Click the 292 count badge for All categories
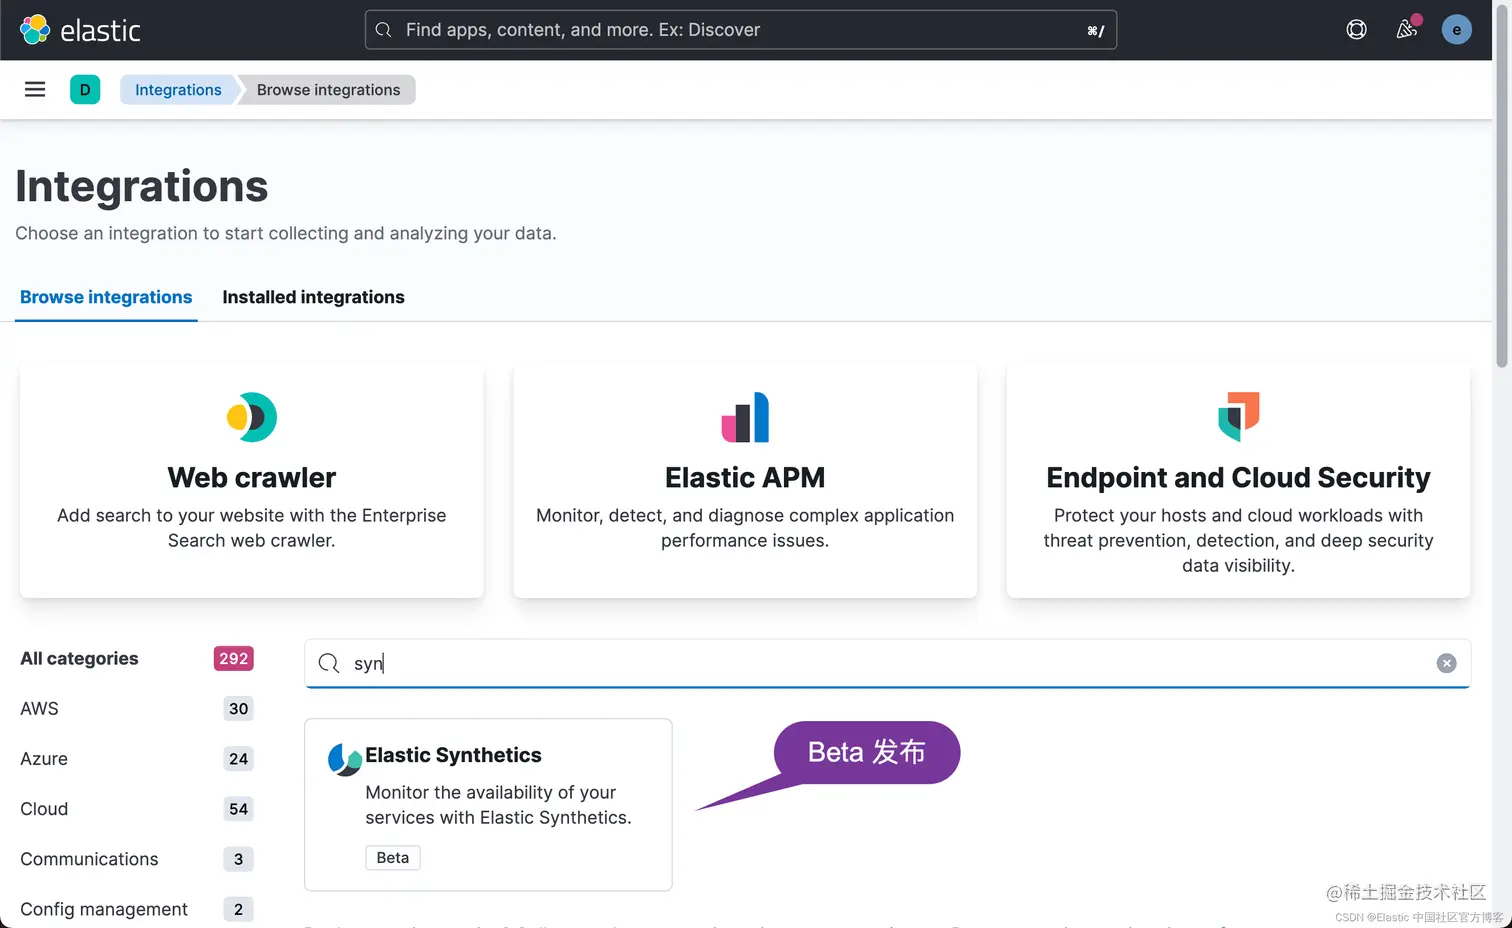Viewport: 1512px width, 928px height. pos(234,658)
